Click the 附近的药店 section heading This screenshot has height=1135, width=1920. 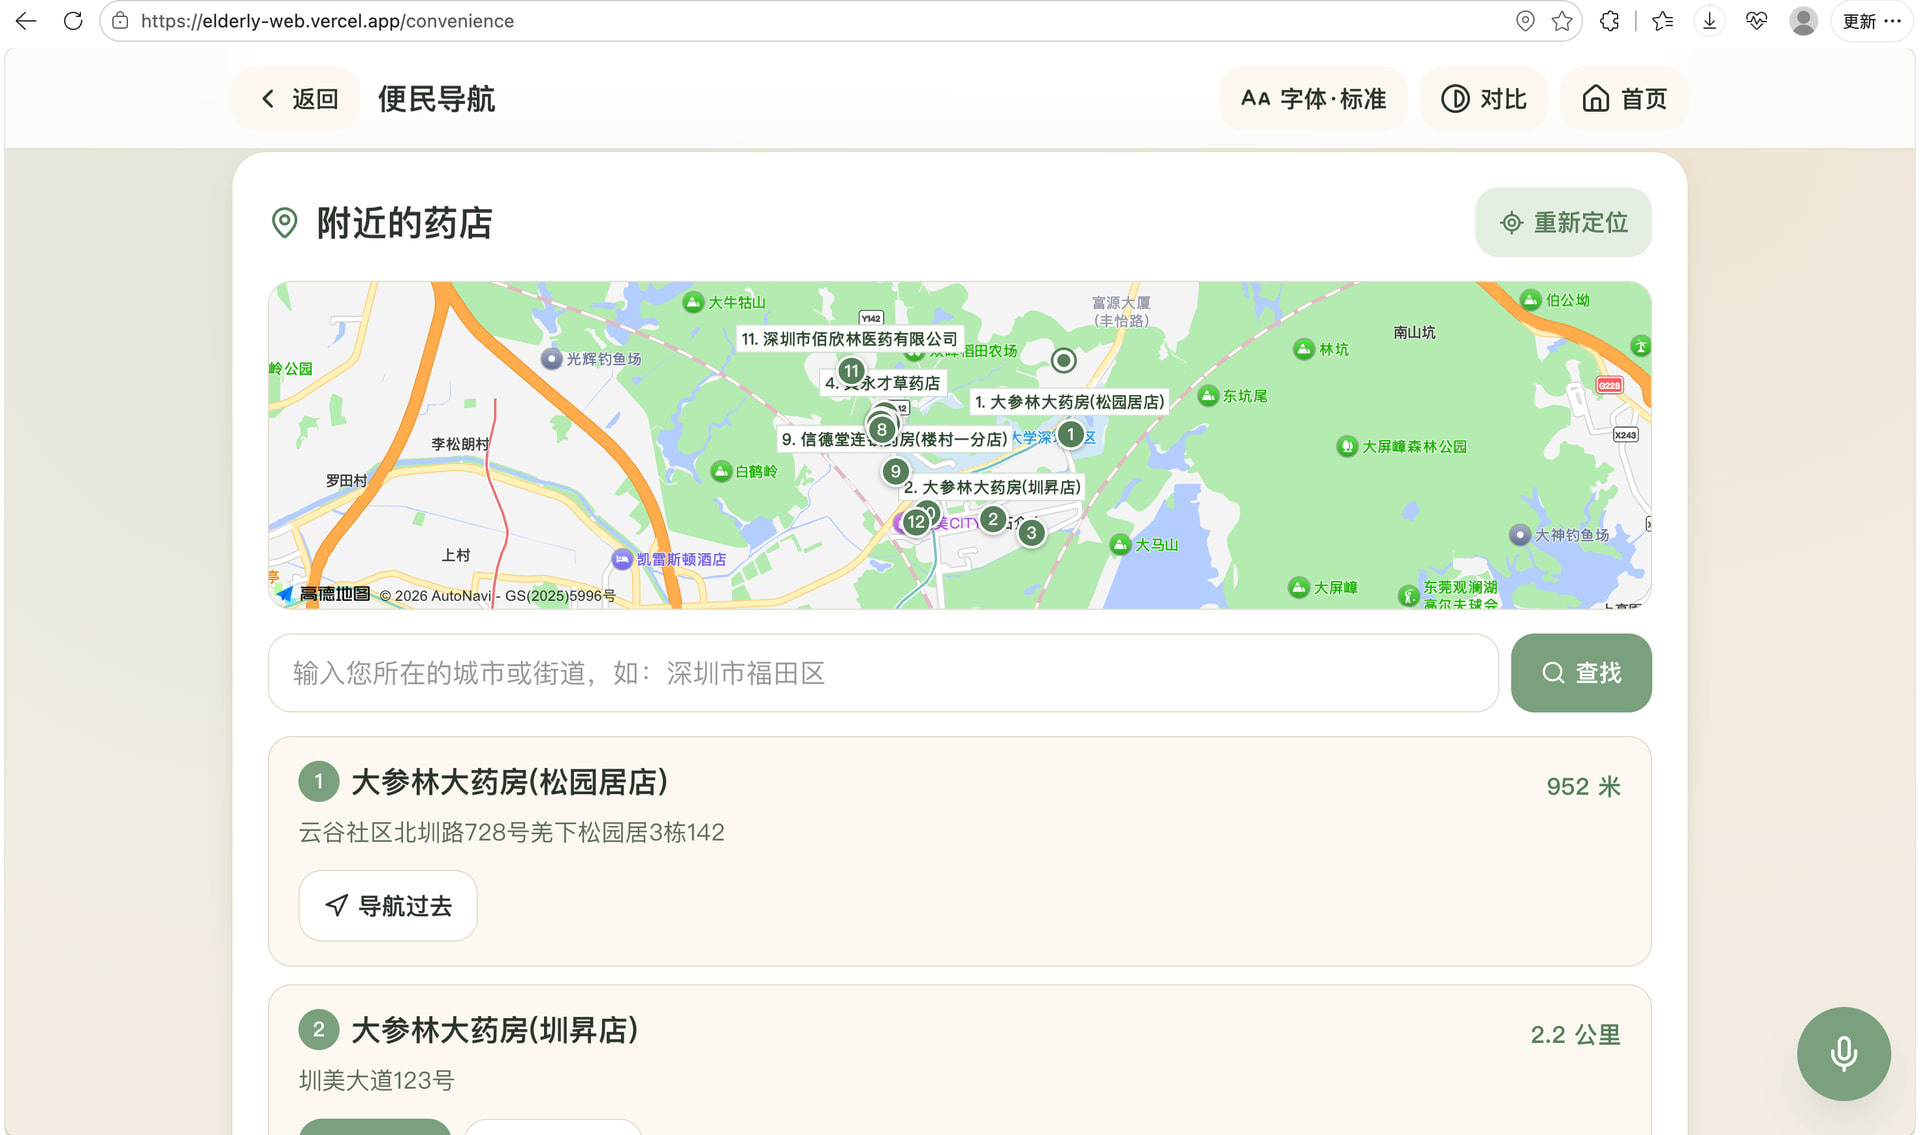tap(404, 223)
